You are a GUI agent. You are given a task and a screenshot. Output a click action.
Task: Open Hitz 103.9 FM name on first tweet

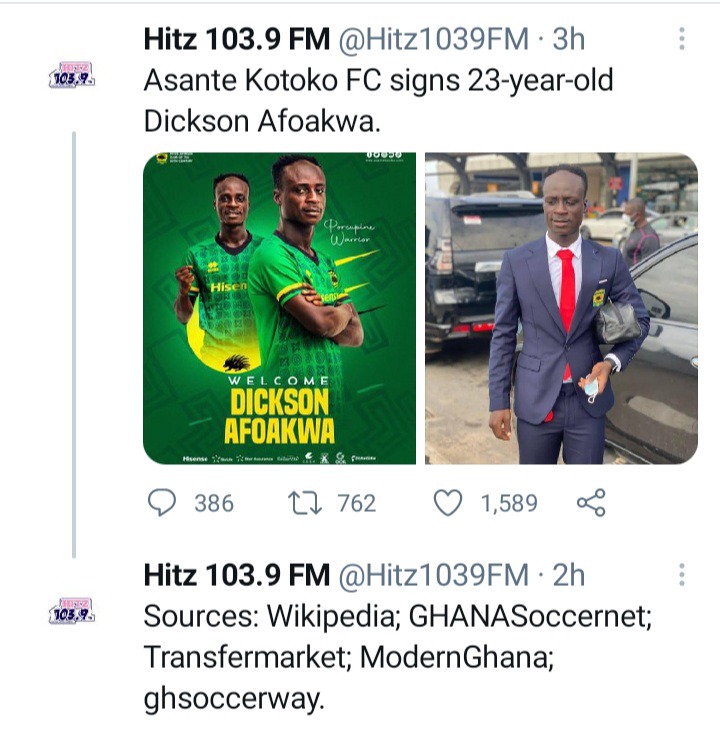coord(237,39)
